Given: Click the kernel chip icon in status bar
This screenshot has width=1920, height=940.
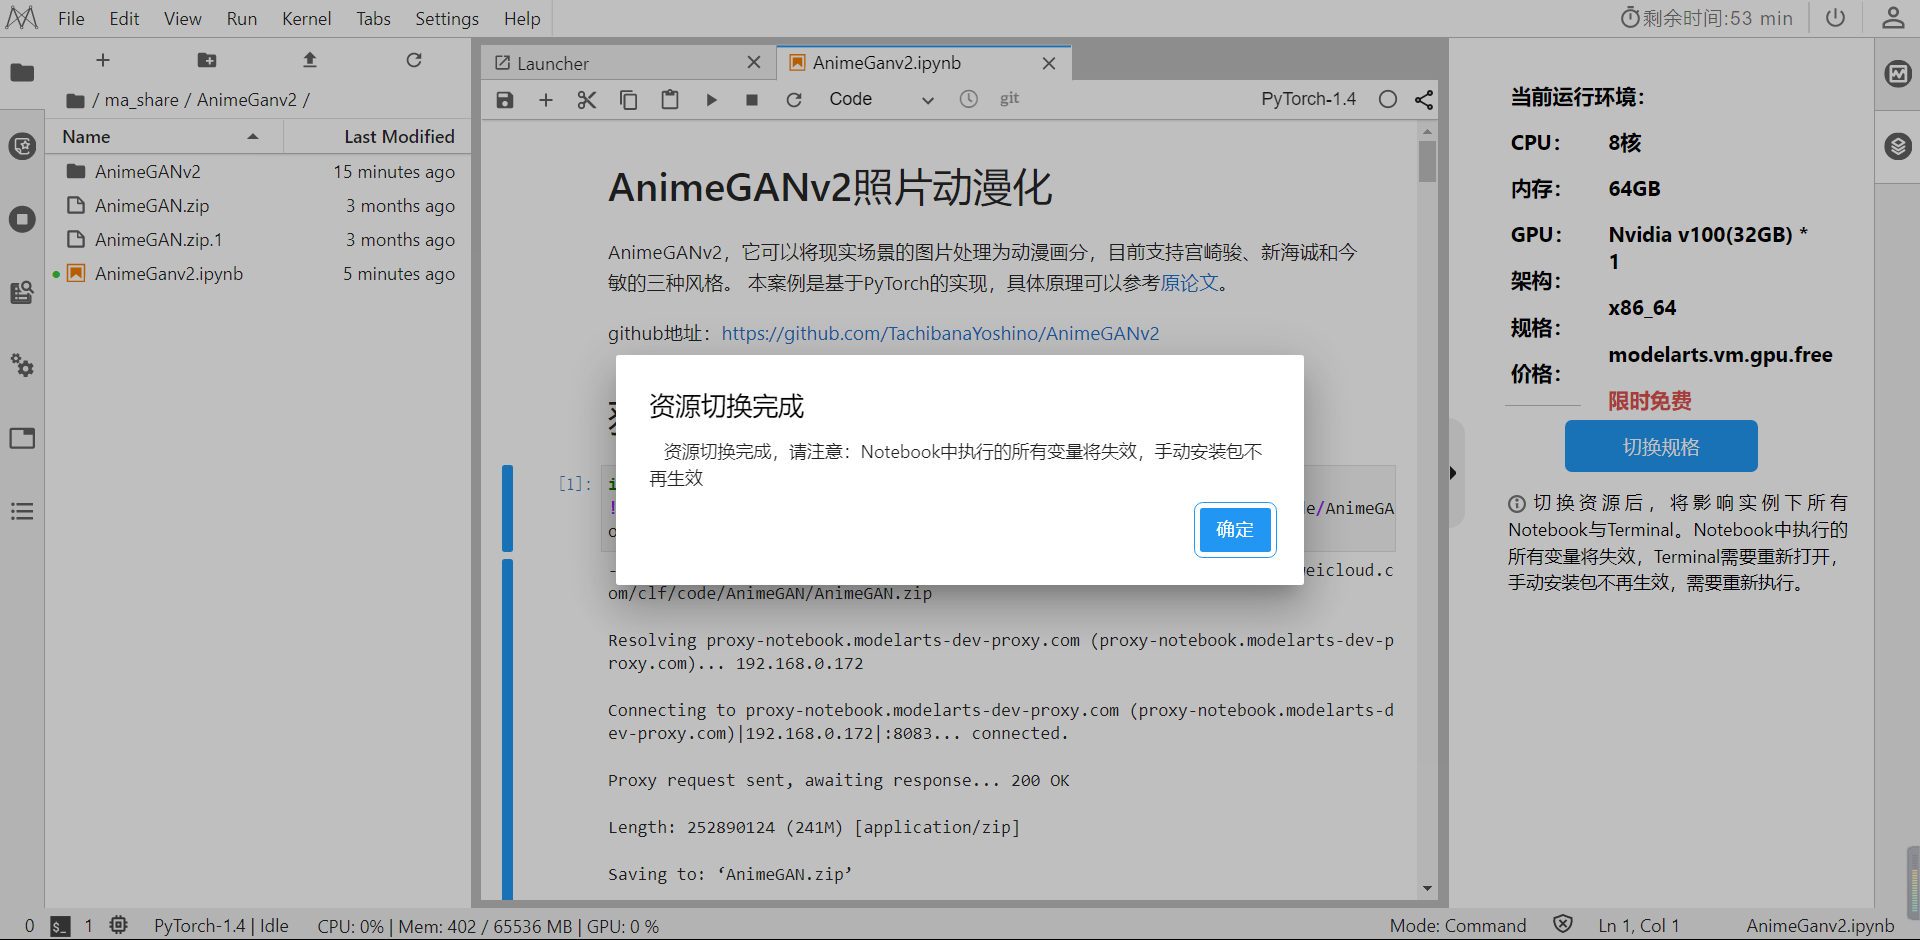Looking at the screenshot, I should pos(118,925).
